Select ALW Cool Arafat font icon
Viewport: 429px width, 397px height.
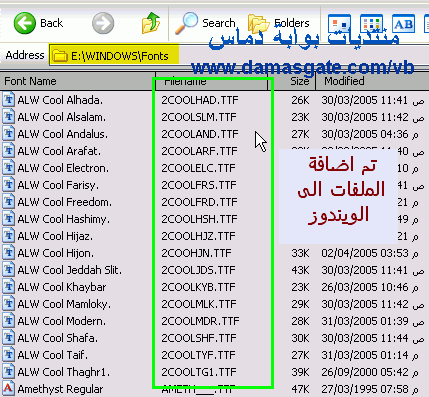9,151
